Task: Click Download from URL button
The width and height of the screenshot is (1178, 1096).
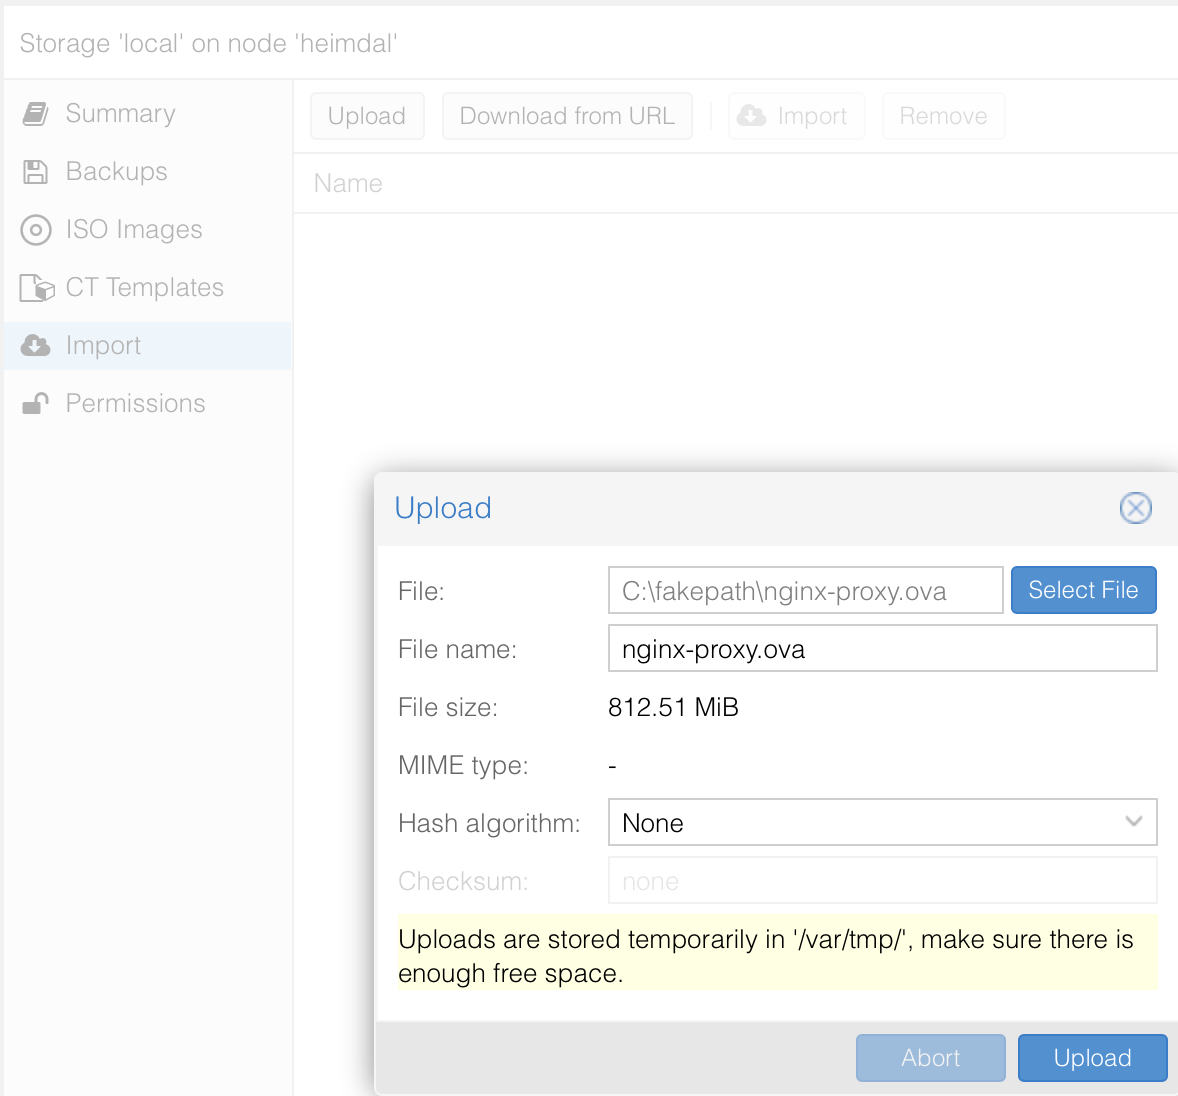Action: [567, 116]
